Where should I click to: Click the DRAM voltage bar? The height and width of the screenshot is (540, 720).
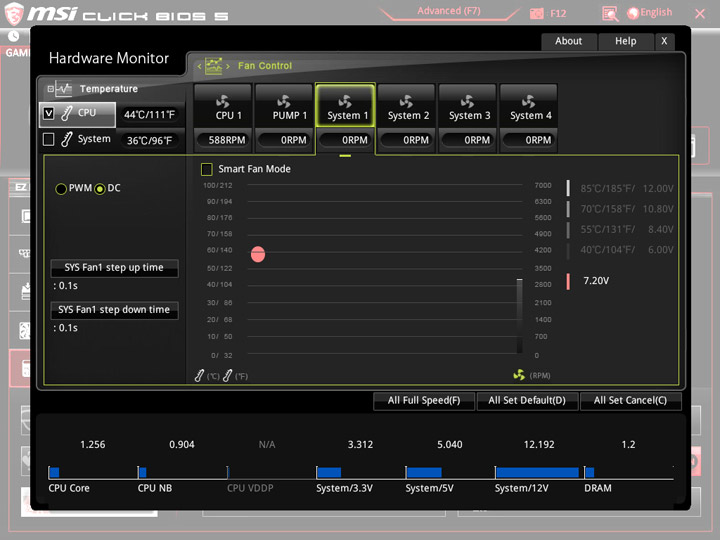click(x=590, y=472)
